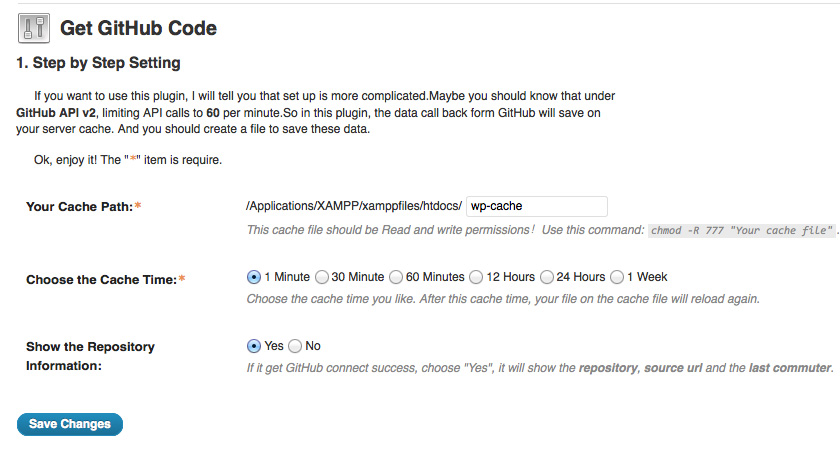Click the Your Cache Path label
The image size is (840, 460).
(x=78, y=207)
